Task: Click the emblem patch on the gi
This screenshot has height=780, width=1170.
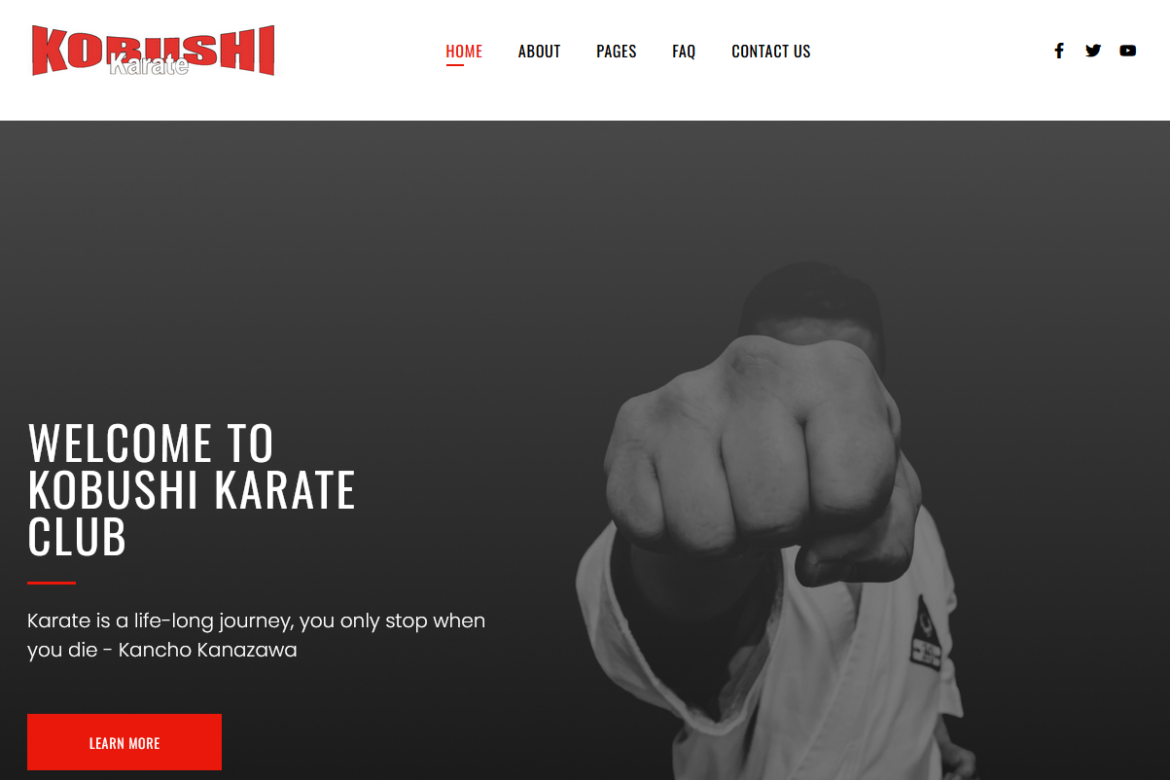Action: pyautogui.click(x=924, y=634)
